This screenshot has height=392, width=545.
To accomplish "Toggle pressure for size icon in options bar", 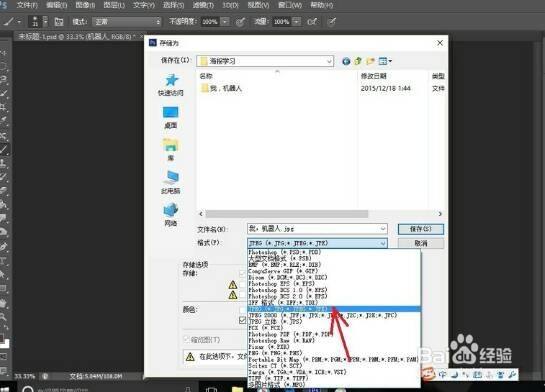I will (332, 22).
